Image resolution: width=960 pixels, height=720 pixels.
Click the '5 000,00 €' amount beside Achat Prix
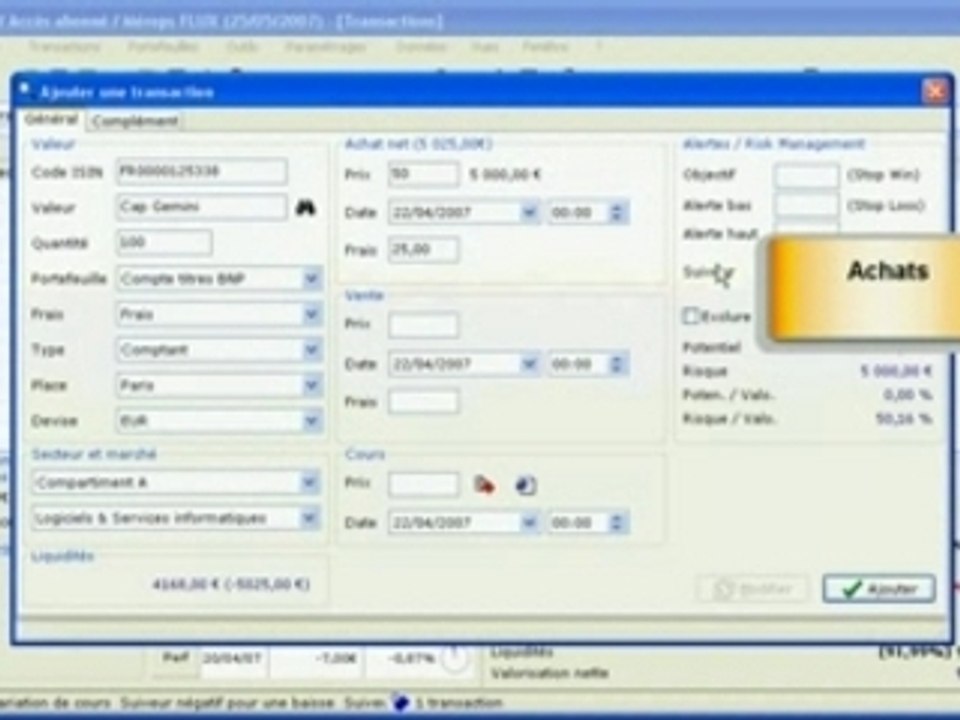pos(505,175)
